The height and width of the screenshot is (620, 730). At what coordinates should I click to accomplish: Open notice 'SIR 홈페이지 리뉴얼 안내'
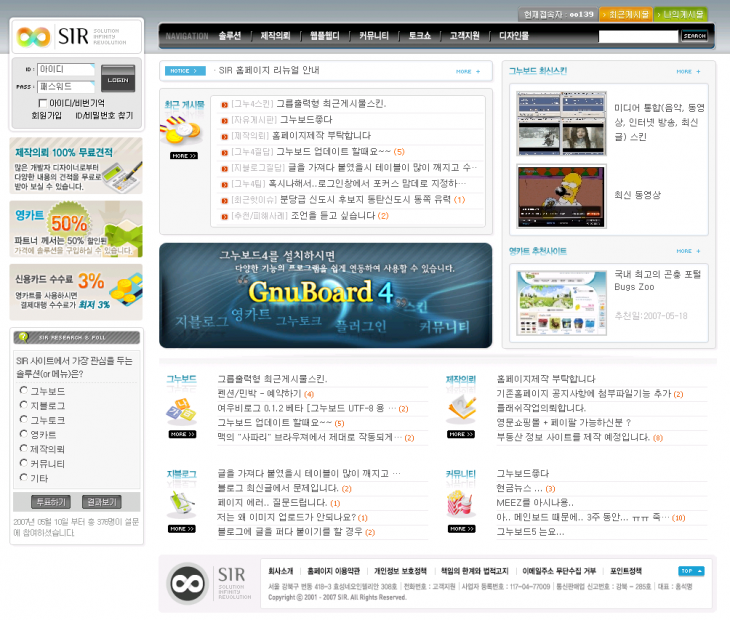tap(269, 70)
